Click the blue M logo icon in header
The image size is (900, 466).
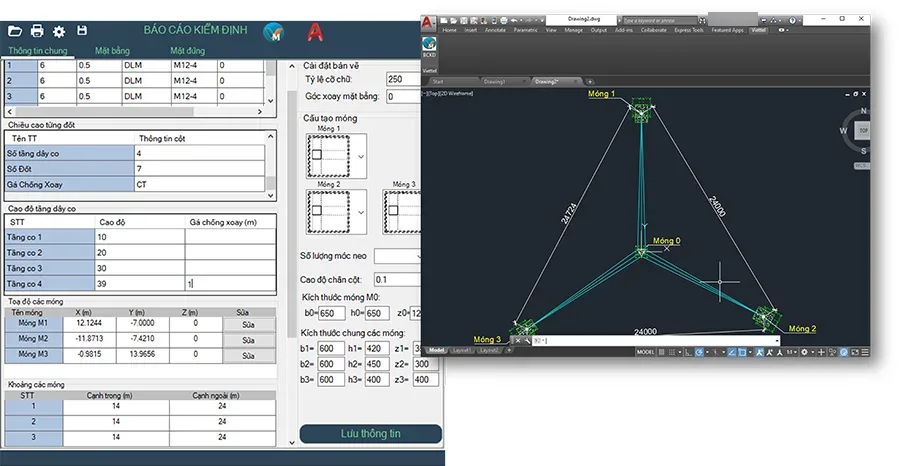(274, 32)
